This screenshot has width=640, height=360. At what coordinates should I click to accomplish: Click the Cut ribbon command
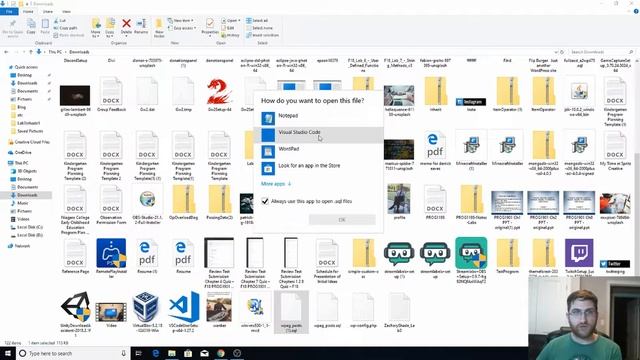coord(60,20)
